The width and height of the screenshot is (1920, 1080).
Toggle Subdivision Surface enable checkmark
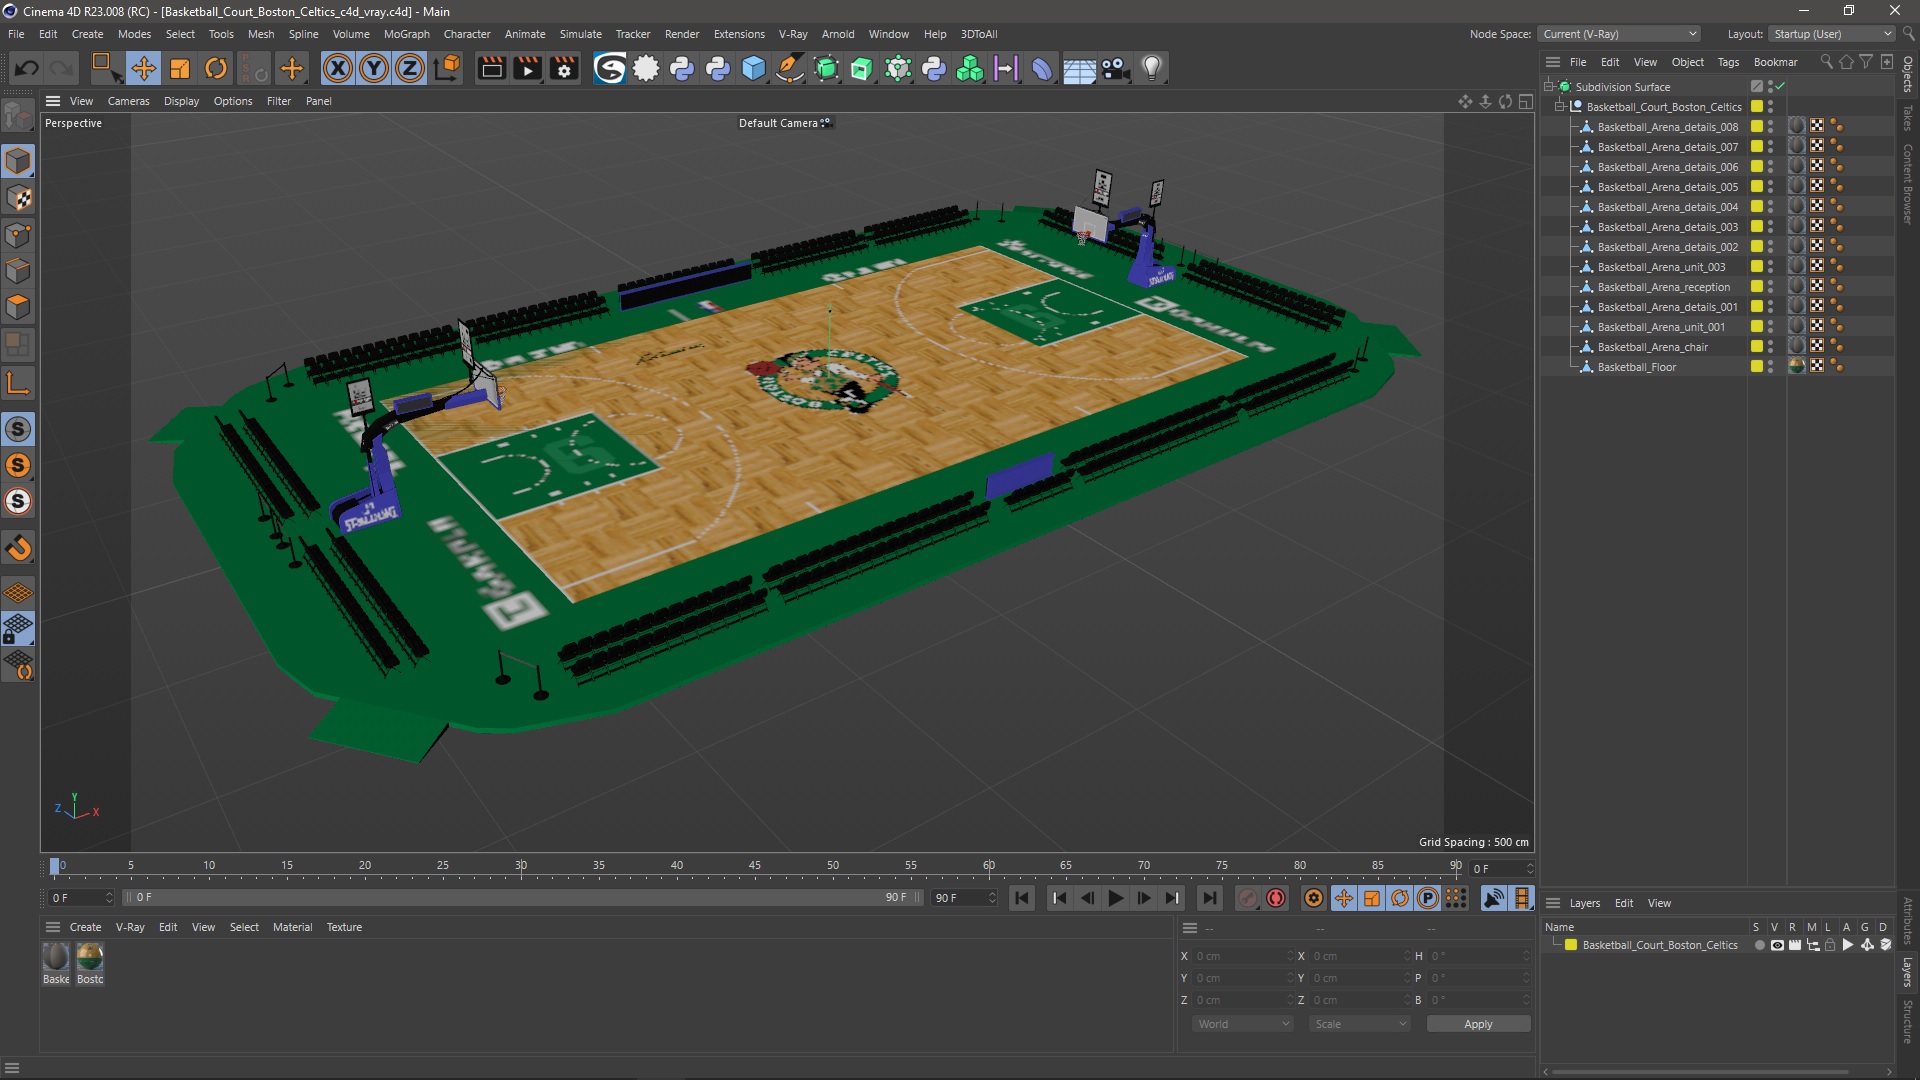coord(1781,87)
